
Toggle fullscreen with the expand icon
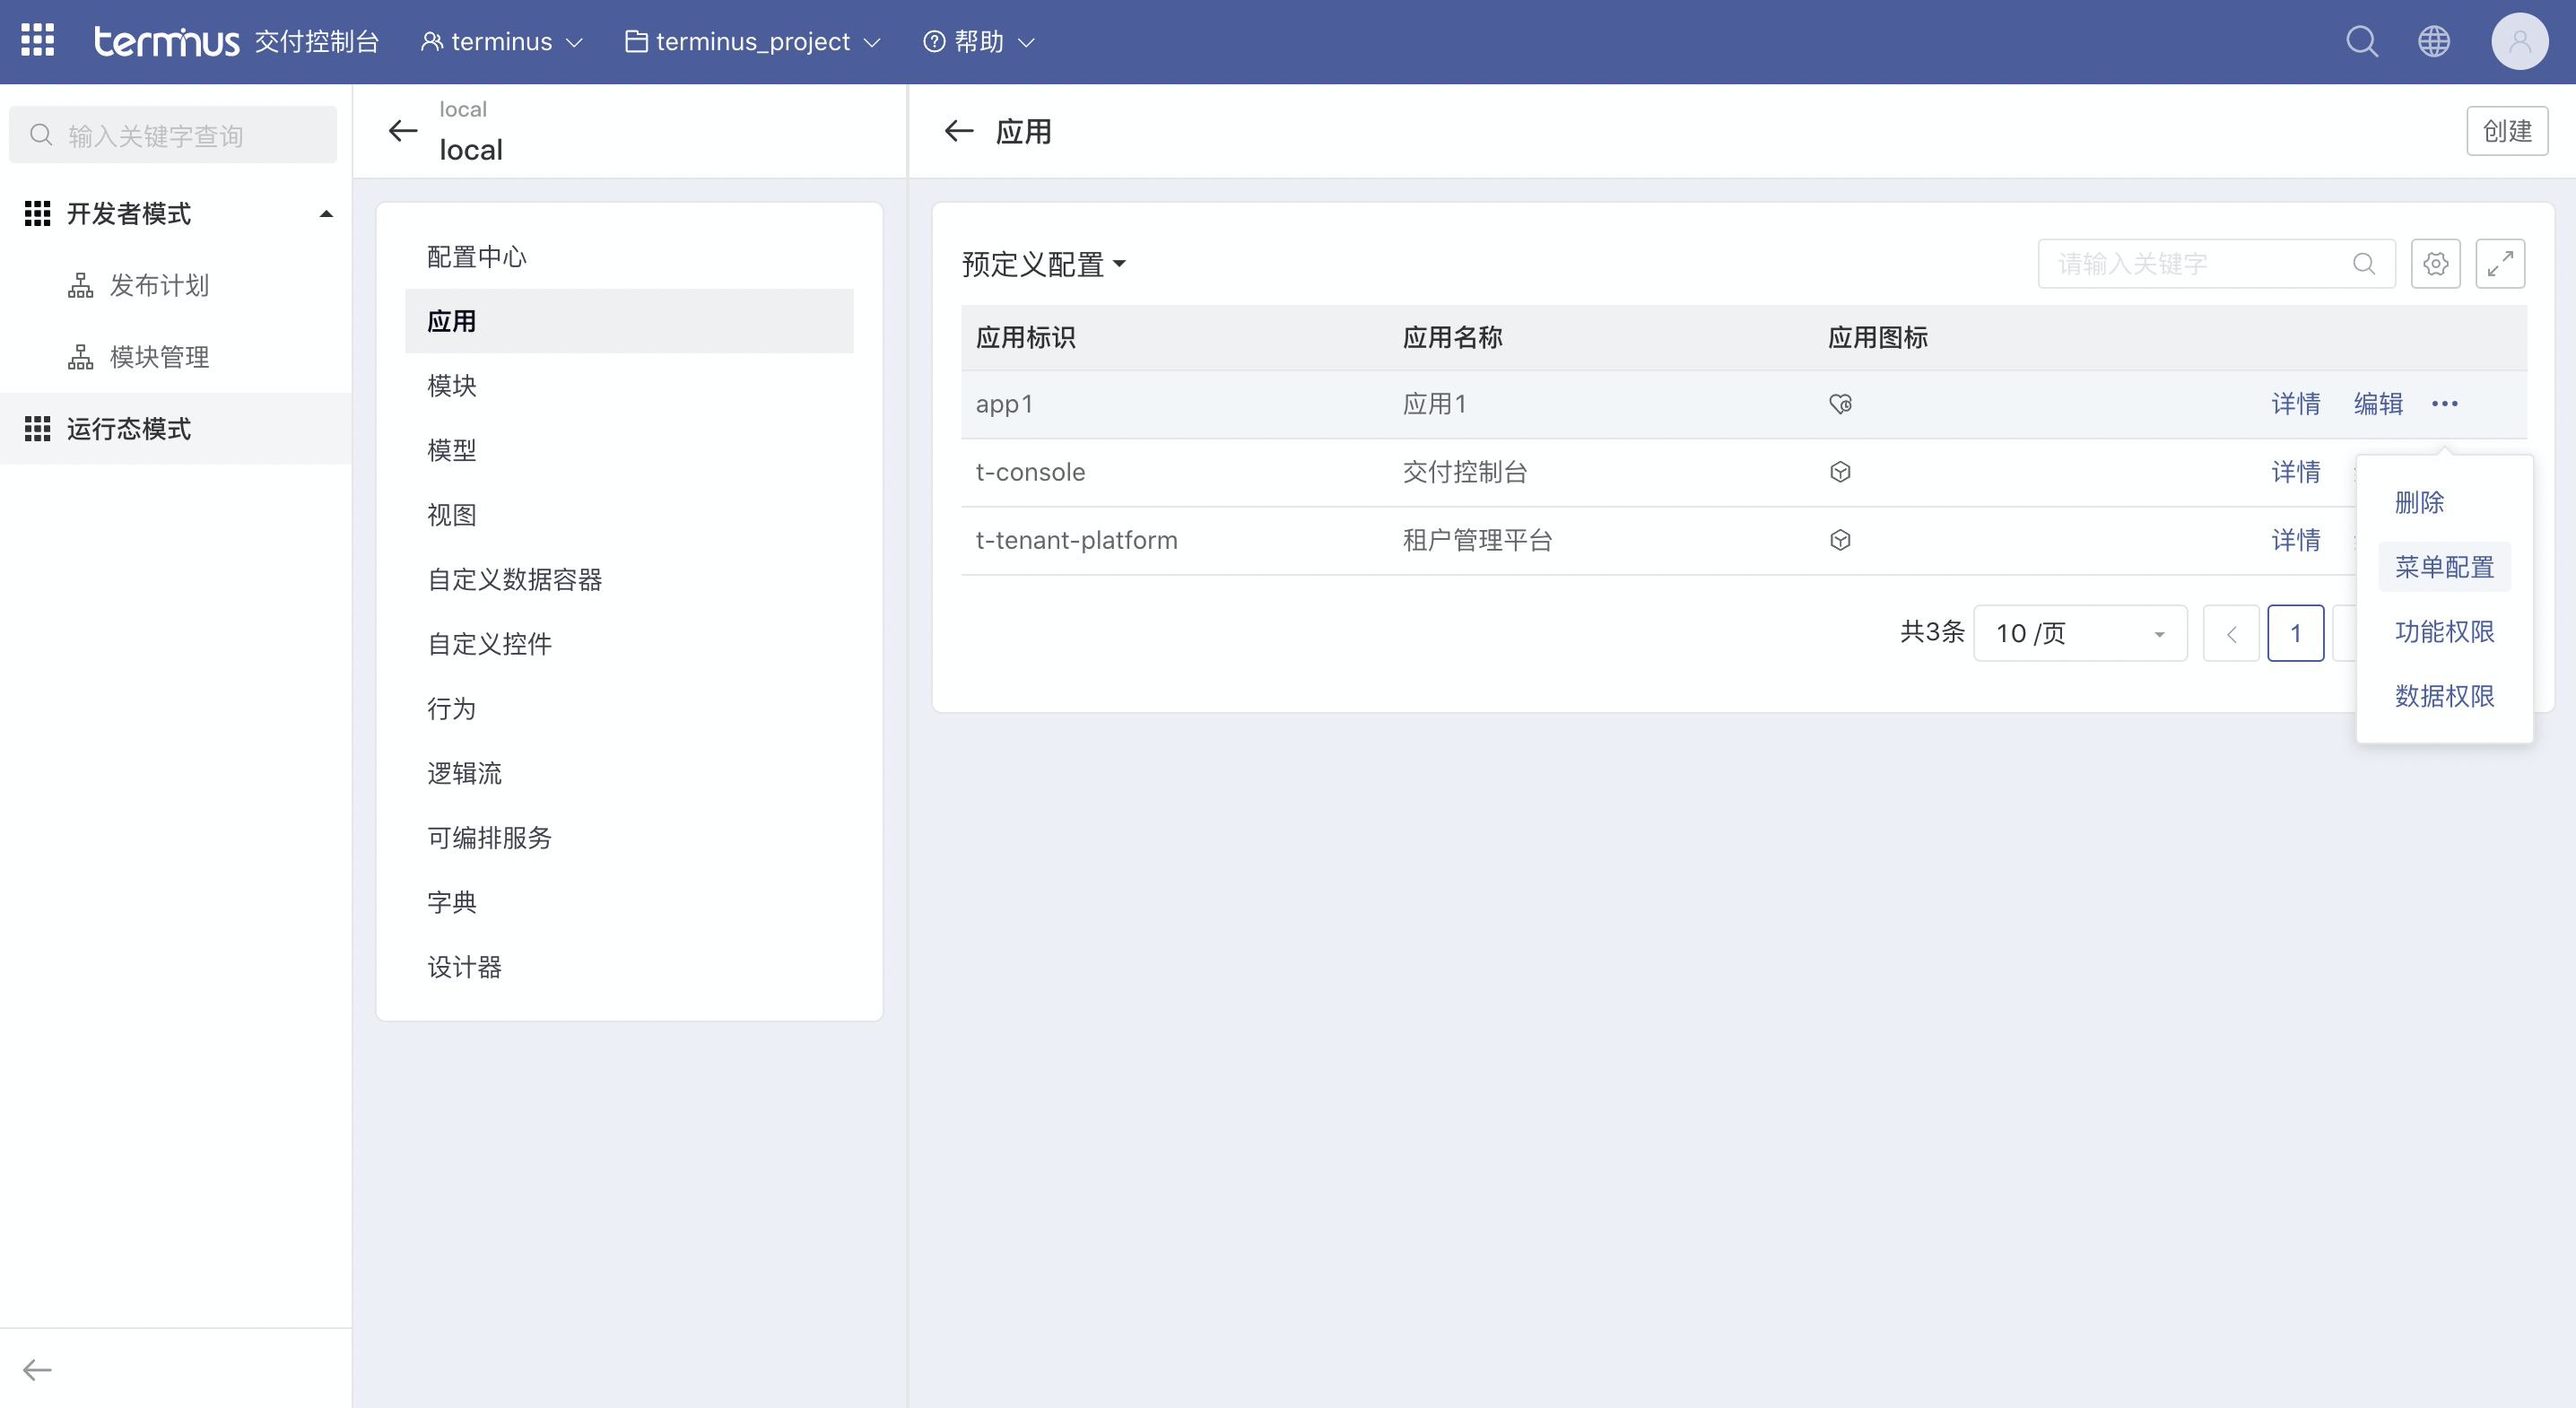pyautogui.click(x=2500, y=264)
